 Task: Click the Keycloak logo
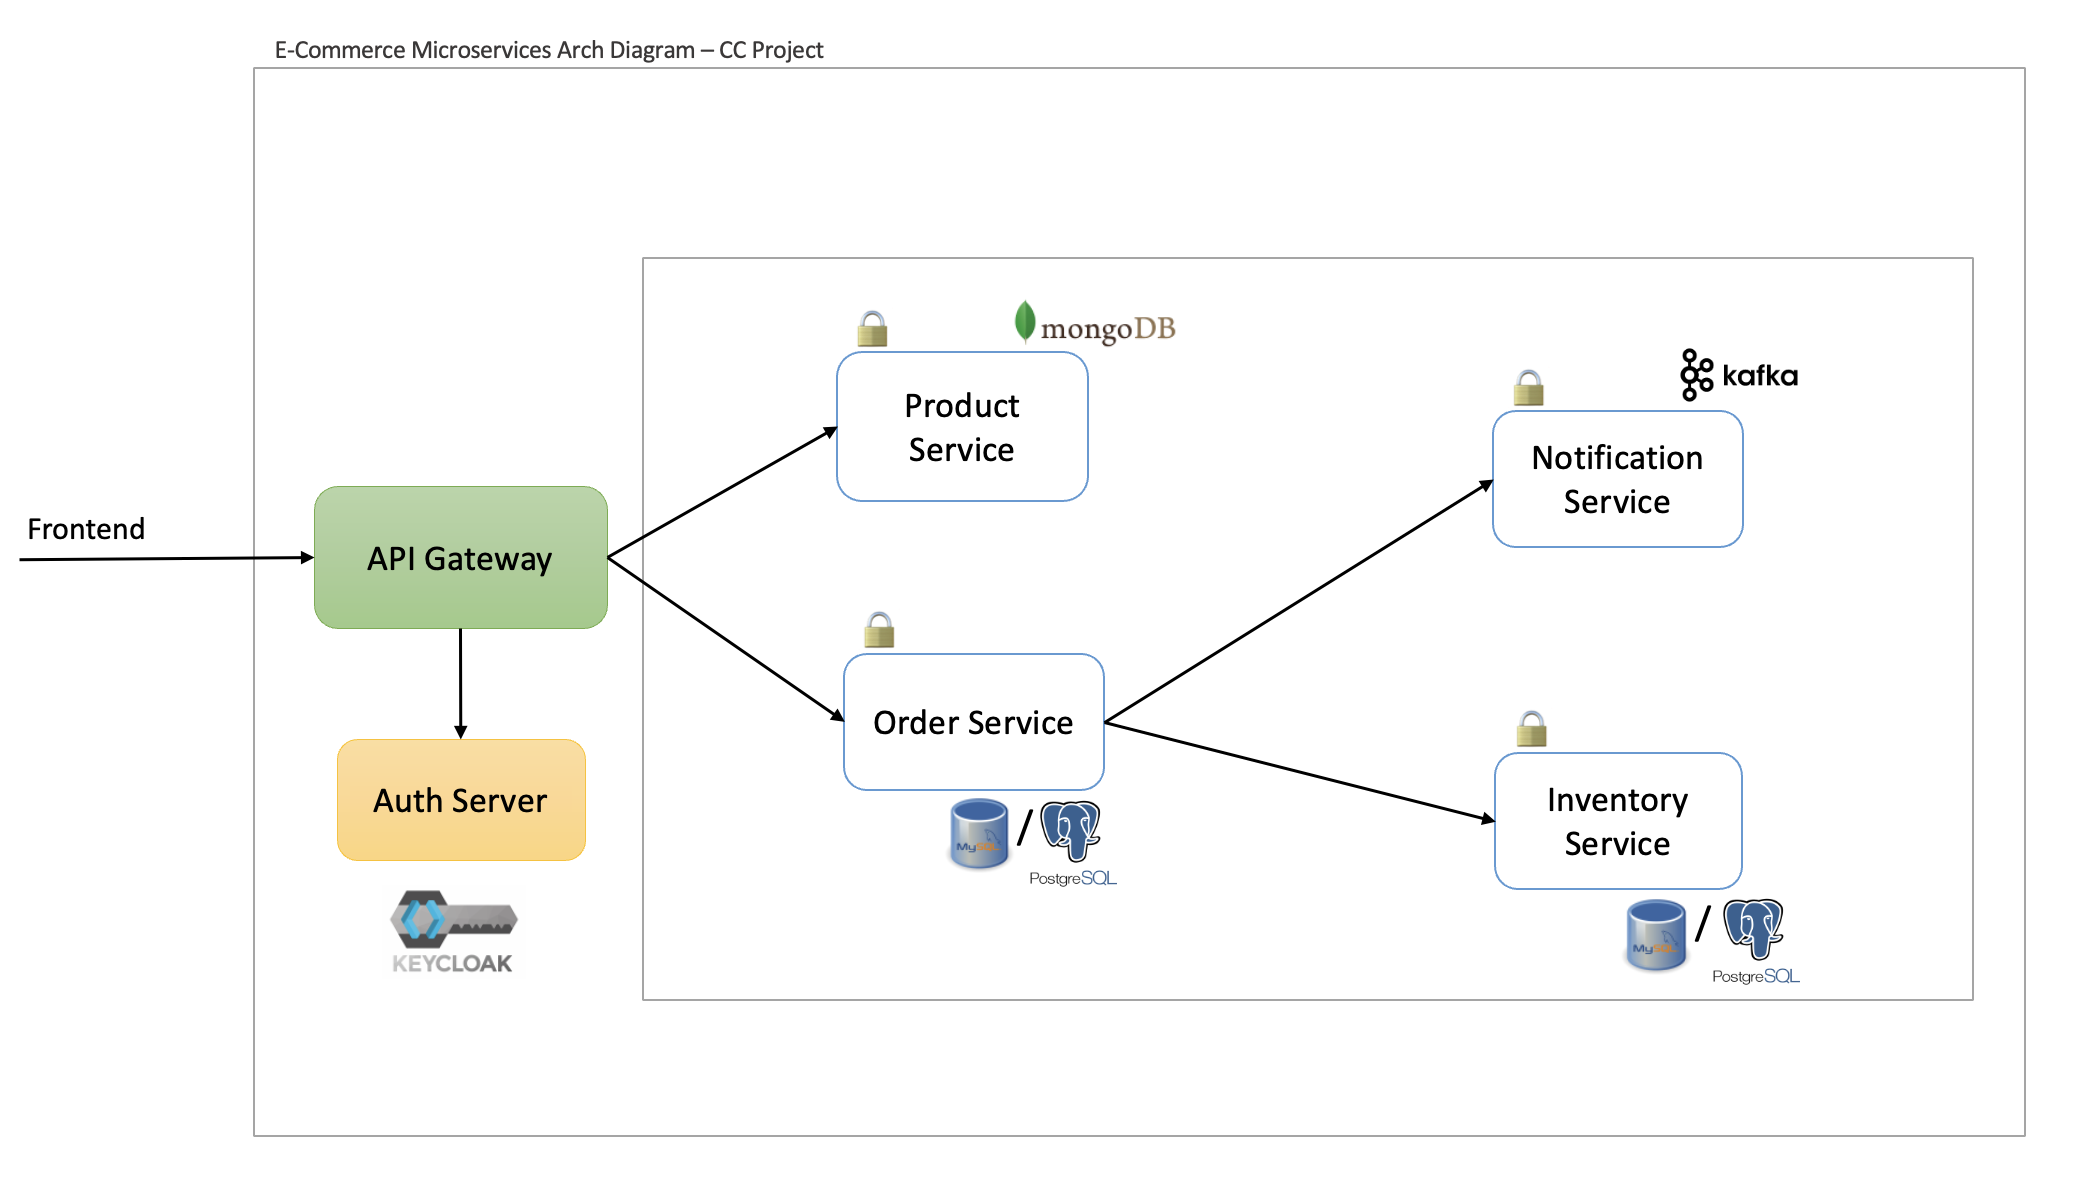point(453,932)
